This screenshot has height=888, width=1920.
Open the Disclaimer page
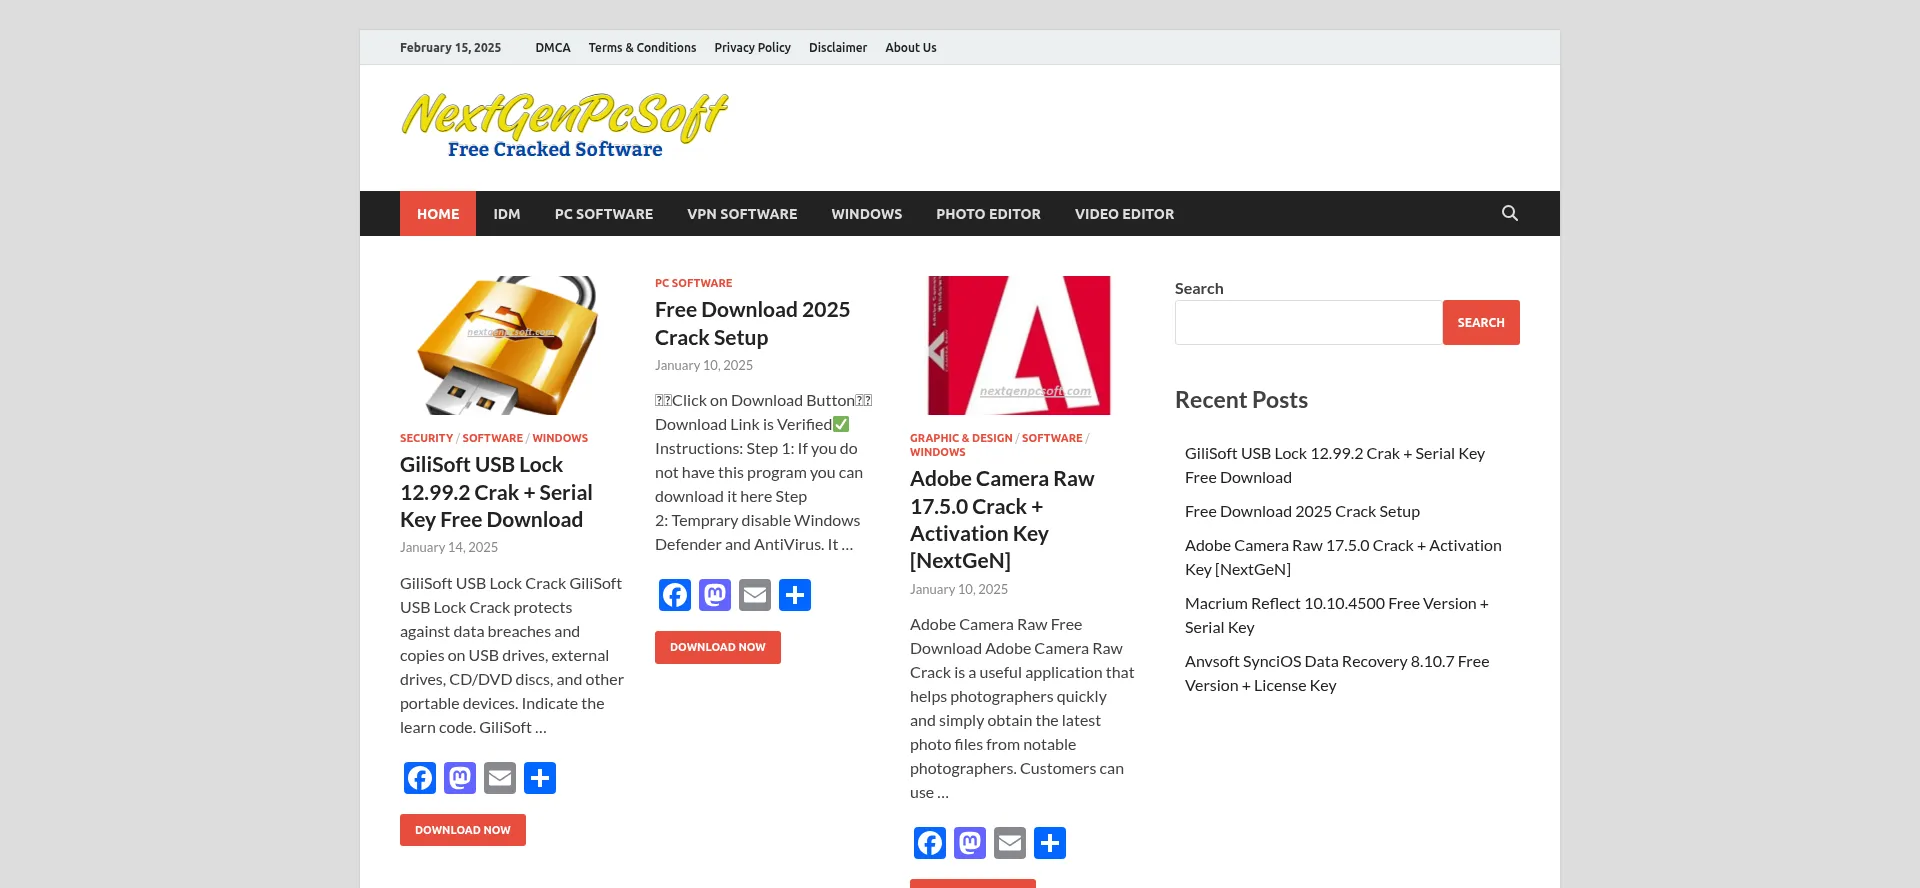click(x=838, y=48)
